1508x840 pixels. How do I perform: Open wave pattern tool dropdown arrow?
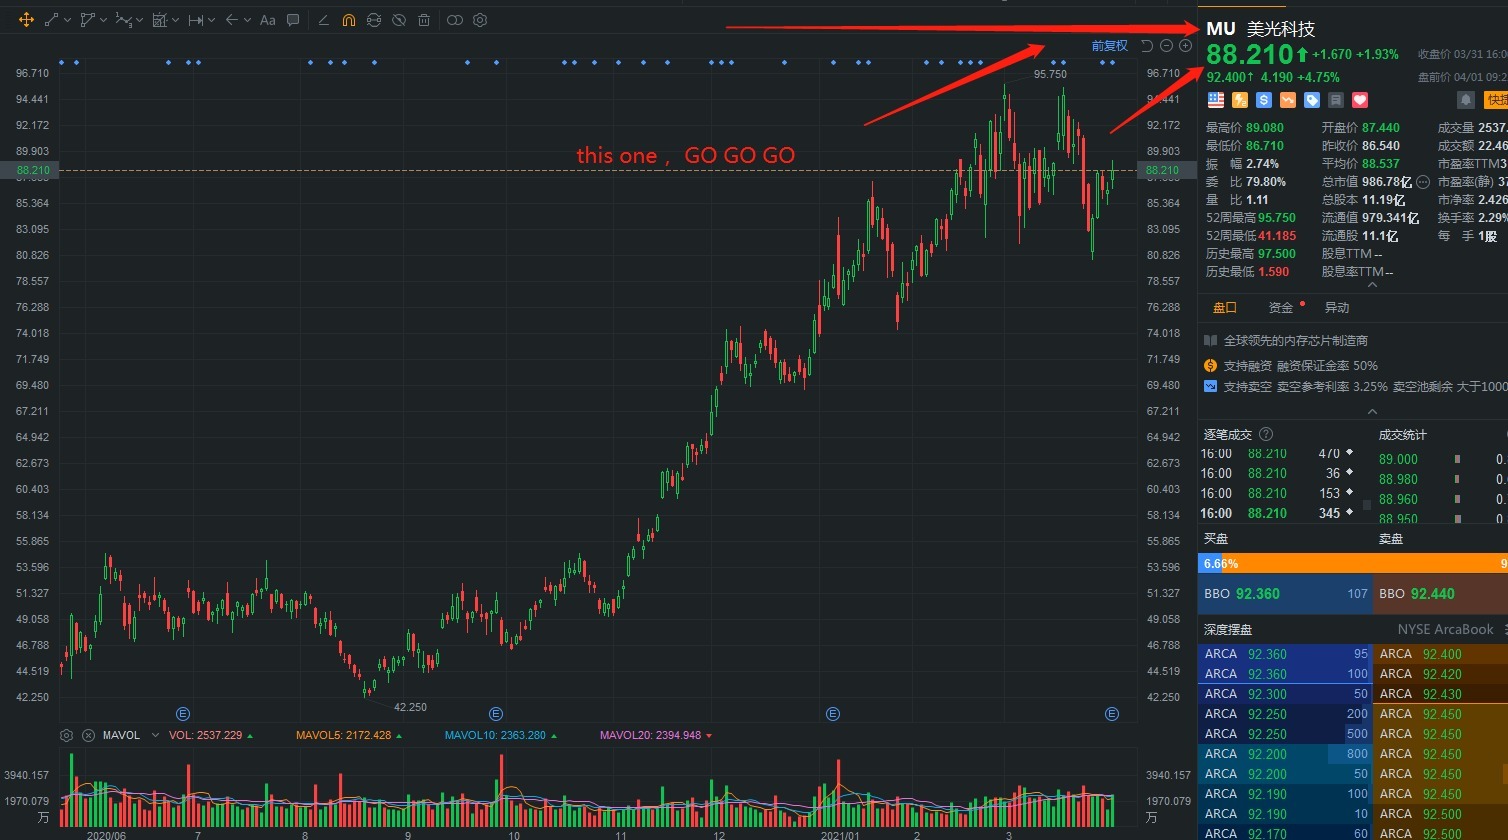click(139, 21)
